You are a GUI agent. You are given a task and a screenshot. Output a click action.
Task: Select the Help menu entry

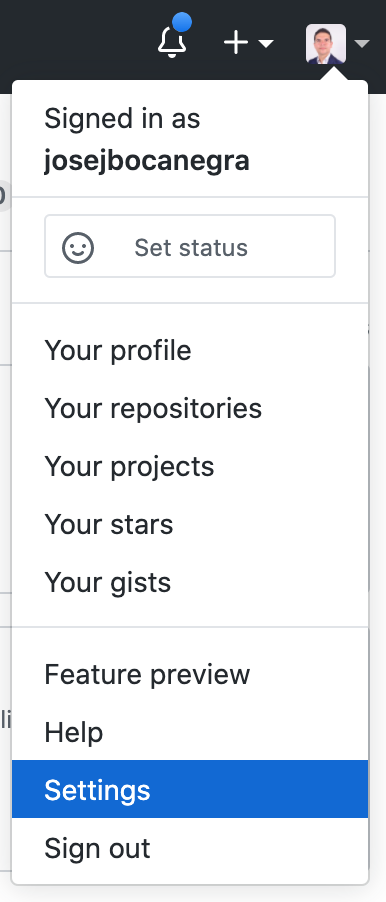(x=190, y=732)
